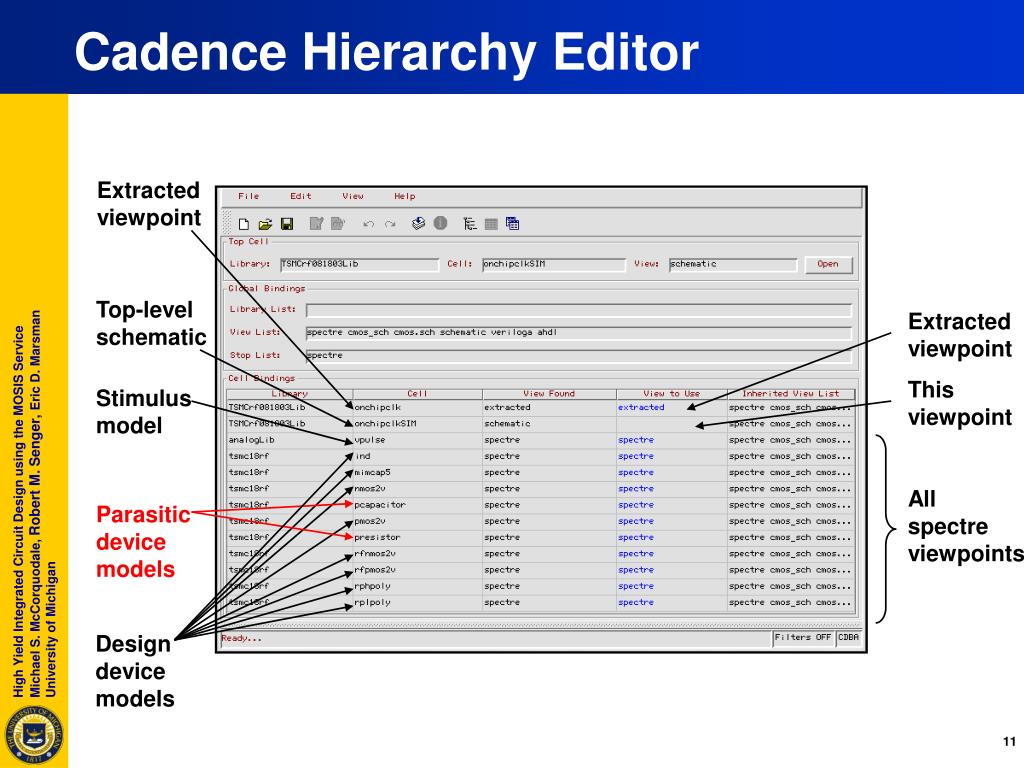The image size is (1024, 768).
Task: Click the Library column header
Action: (289, 394)
